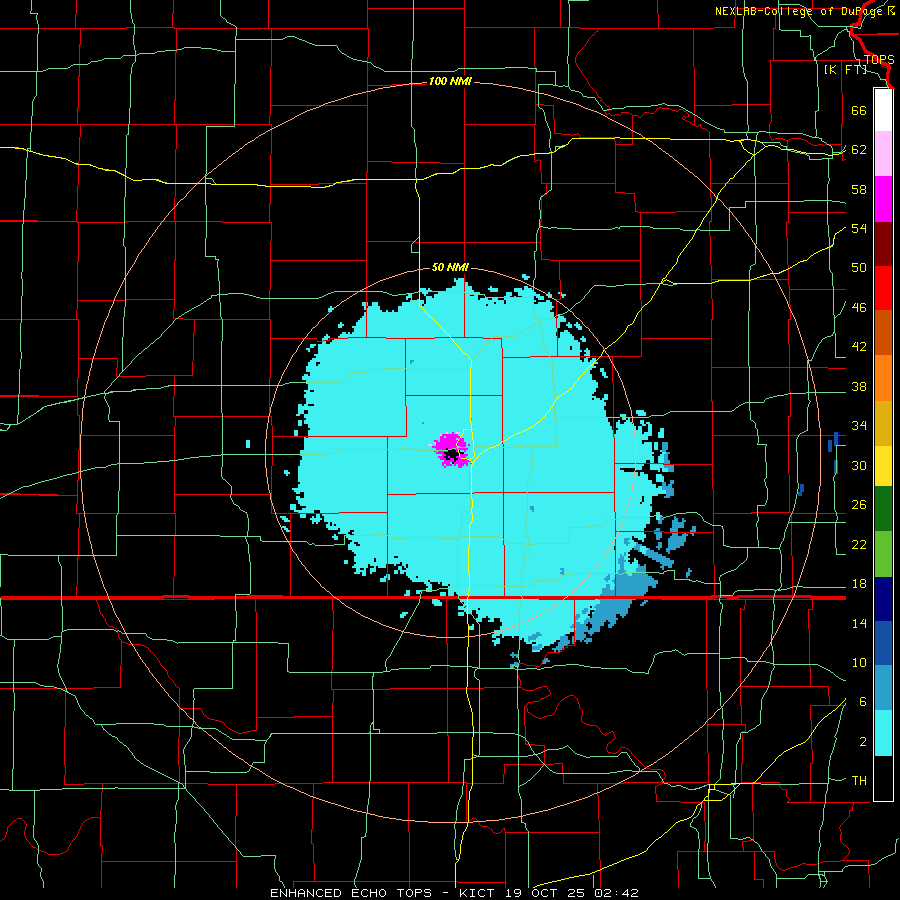Click the 50 NMI range ring label
This screenshot has width=900, height=900.
click(450, 267)
